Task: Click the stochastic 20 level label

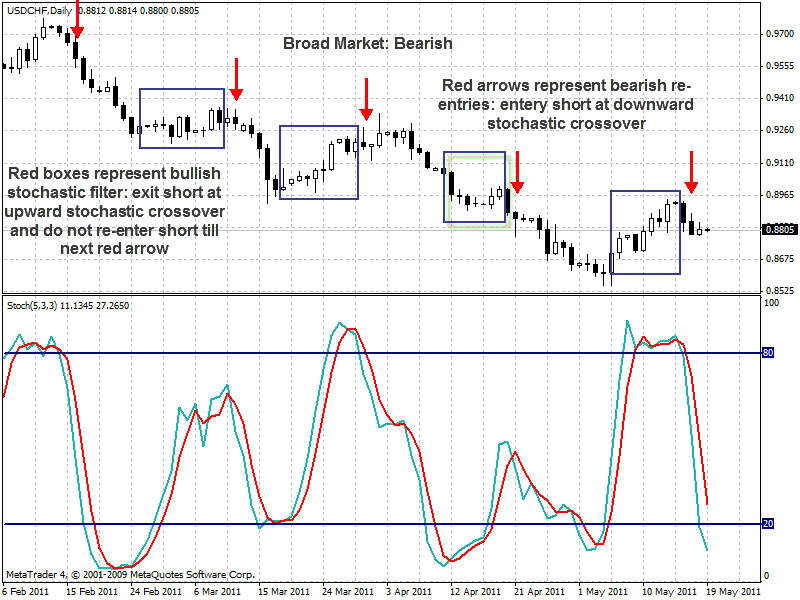Action: 768,524
